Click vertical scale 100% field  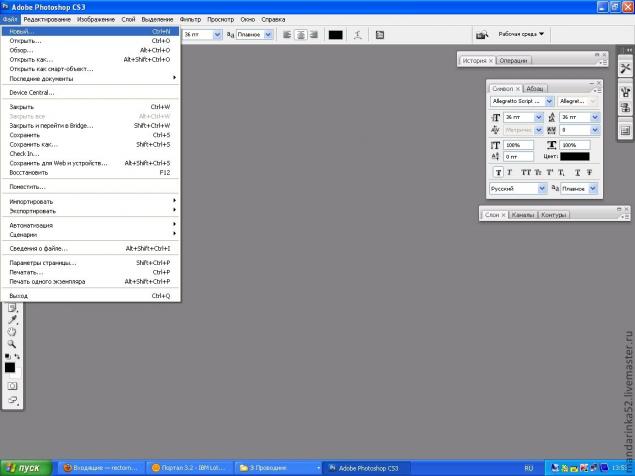[518, 145]
